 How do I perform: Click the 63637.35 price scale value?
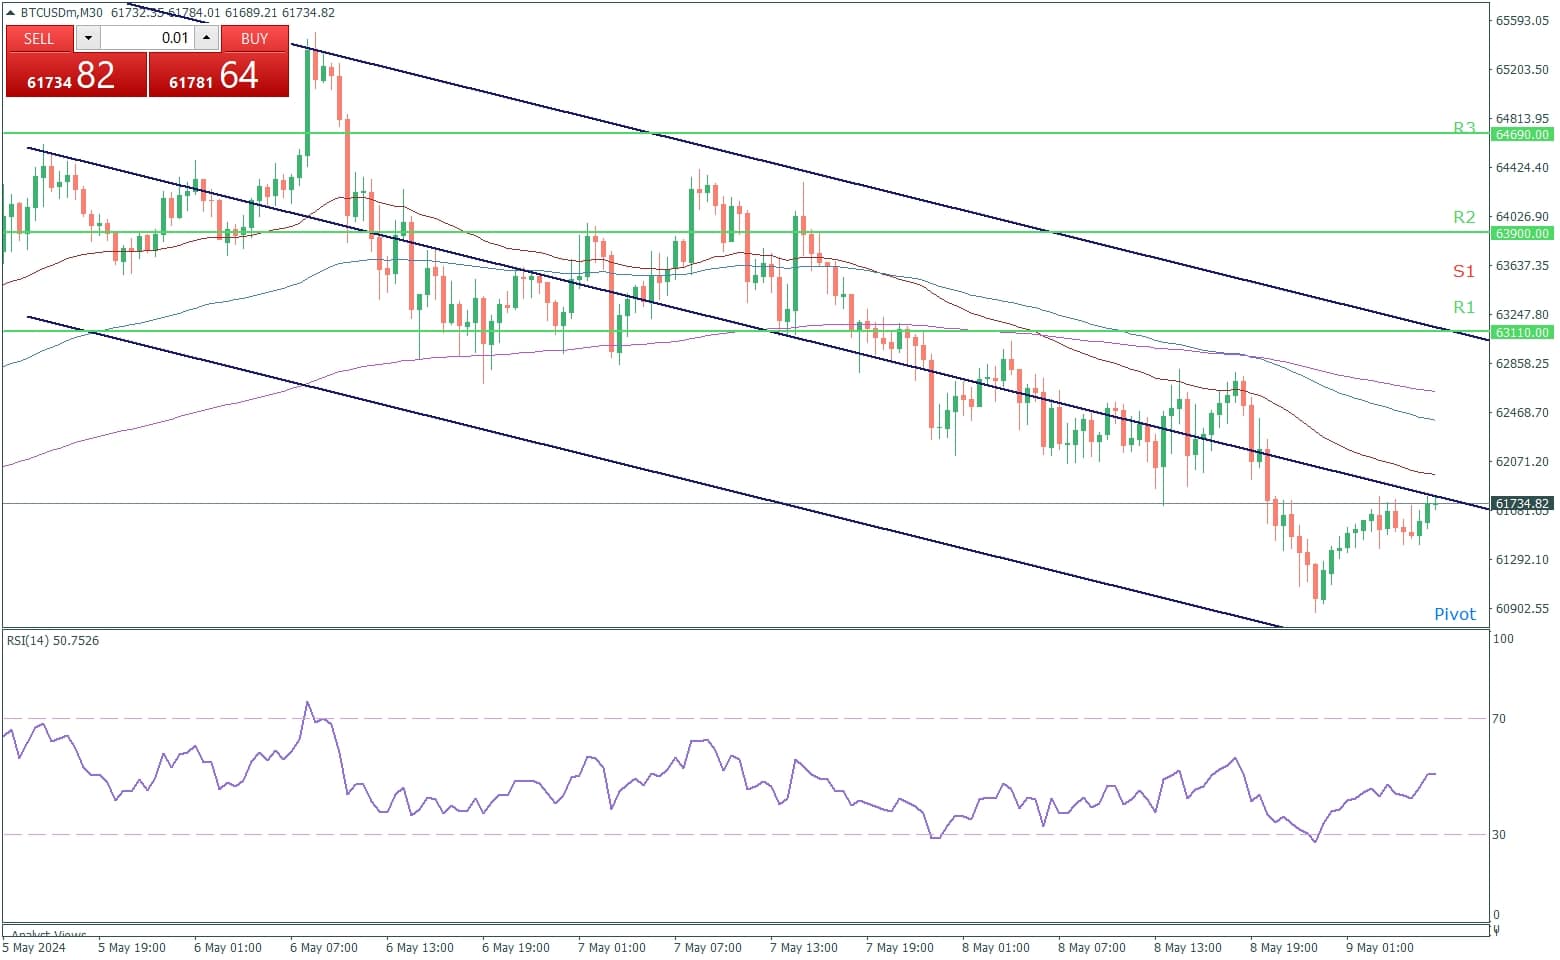tap(1522, 265)
